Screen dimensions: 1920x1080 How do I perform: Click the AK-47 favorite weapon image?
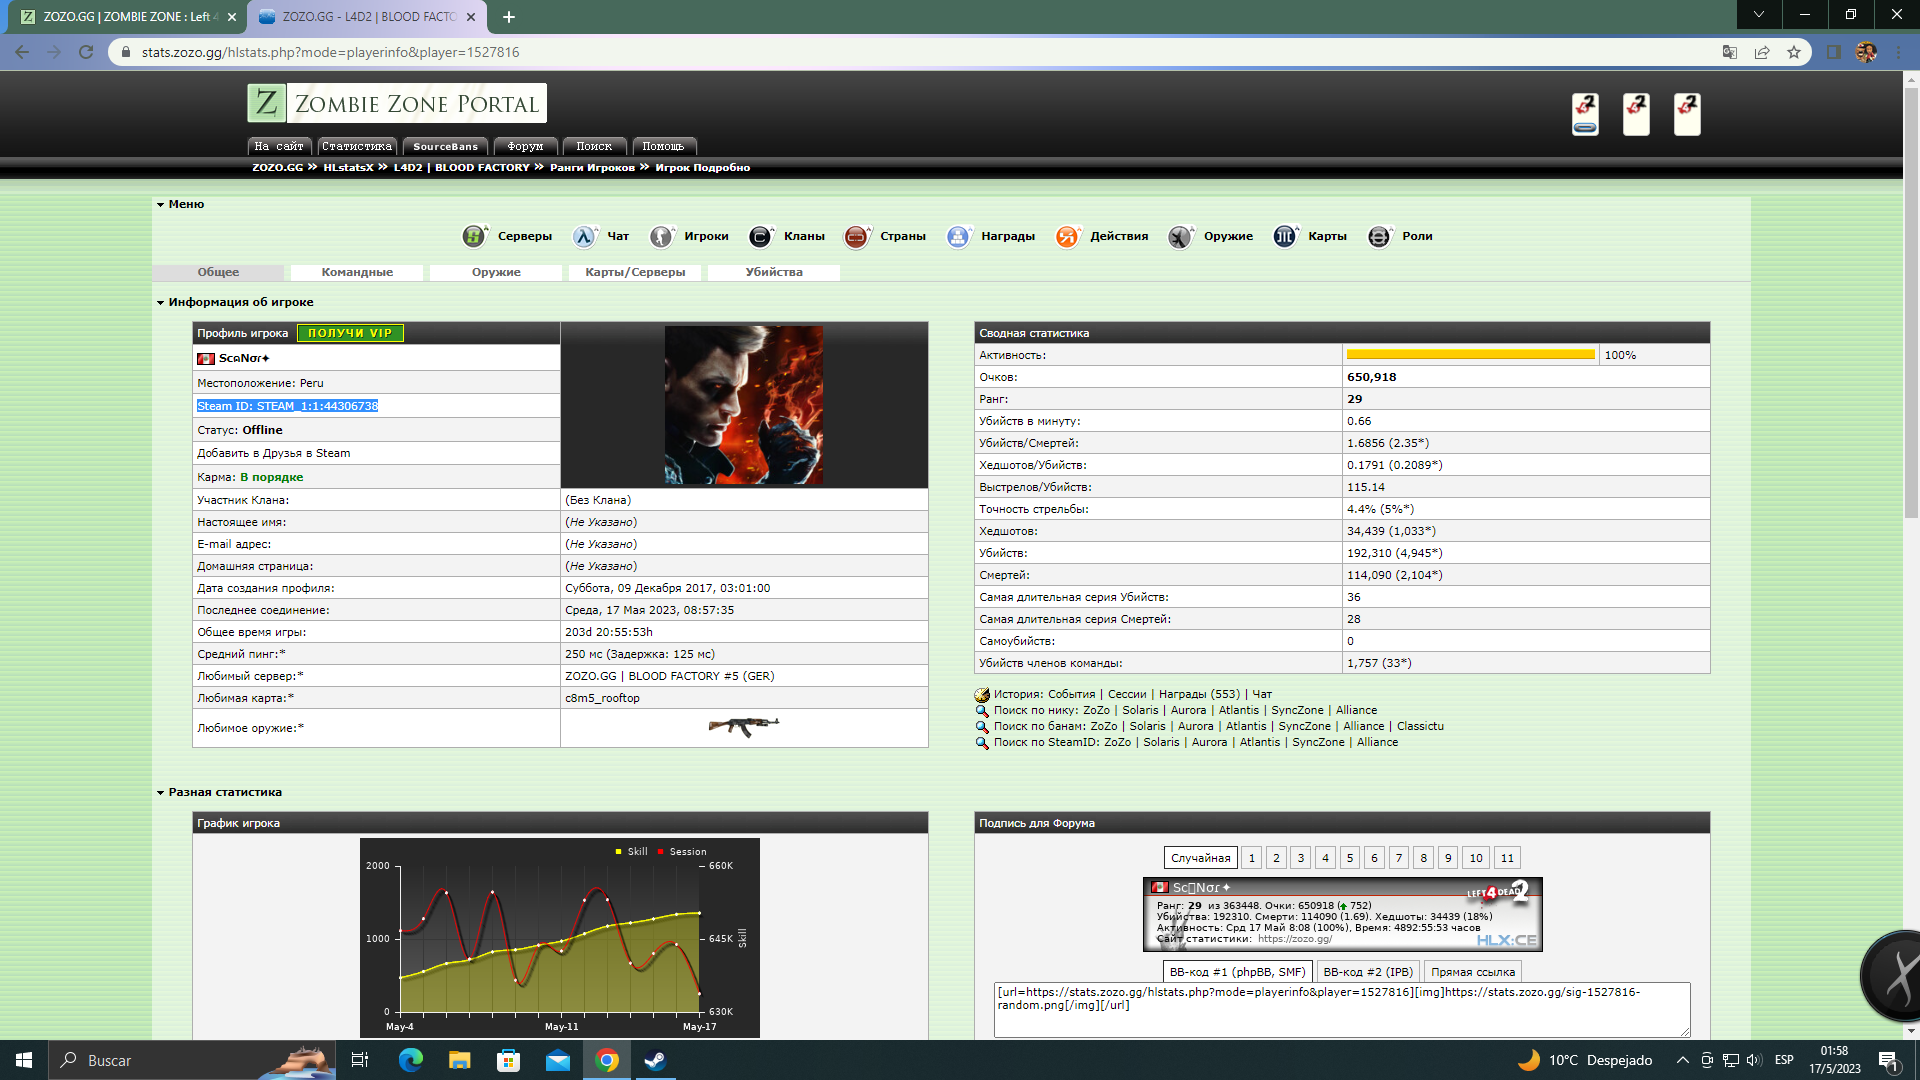point(743,726)
